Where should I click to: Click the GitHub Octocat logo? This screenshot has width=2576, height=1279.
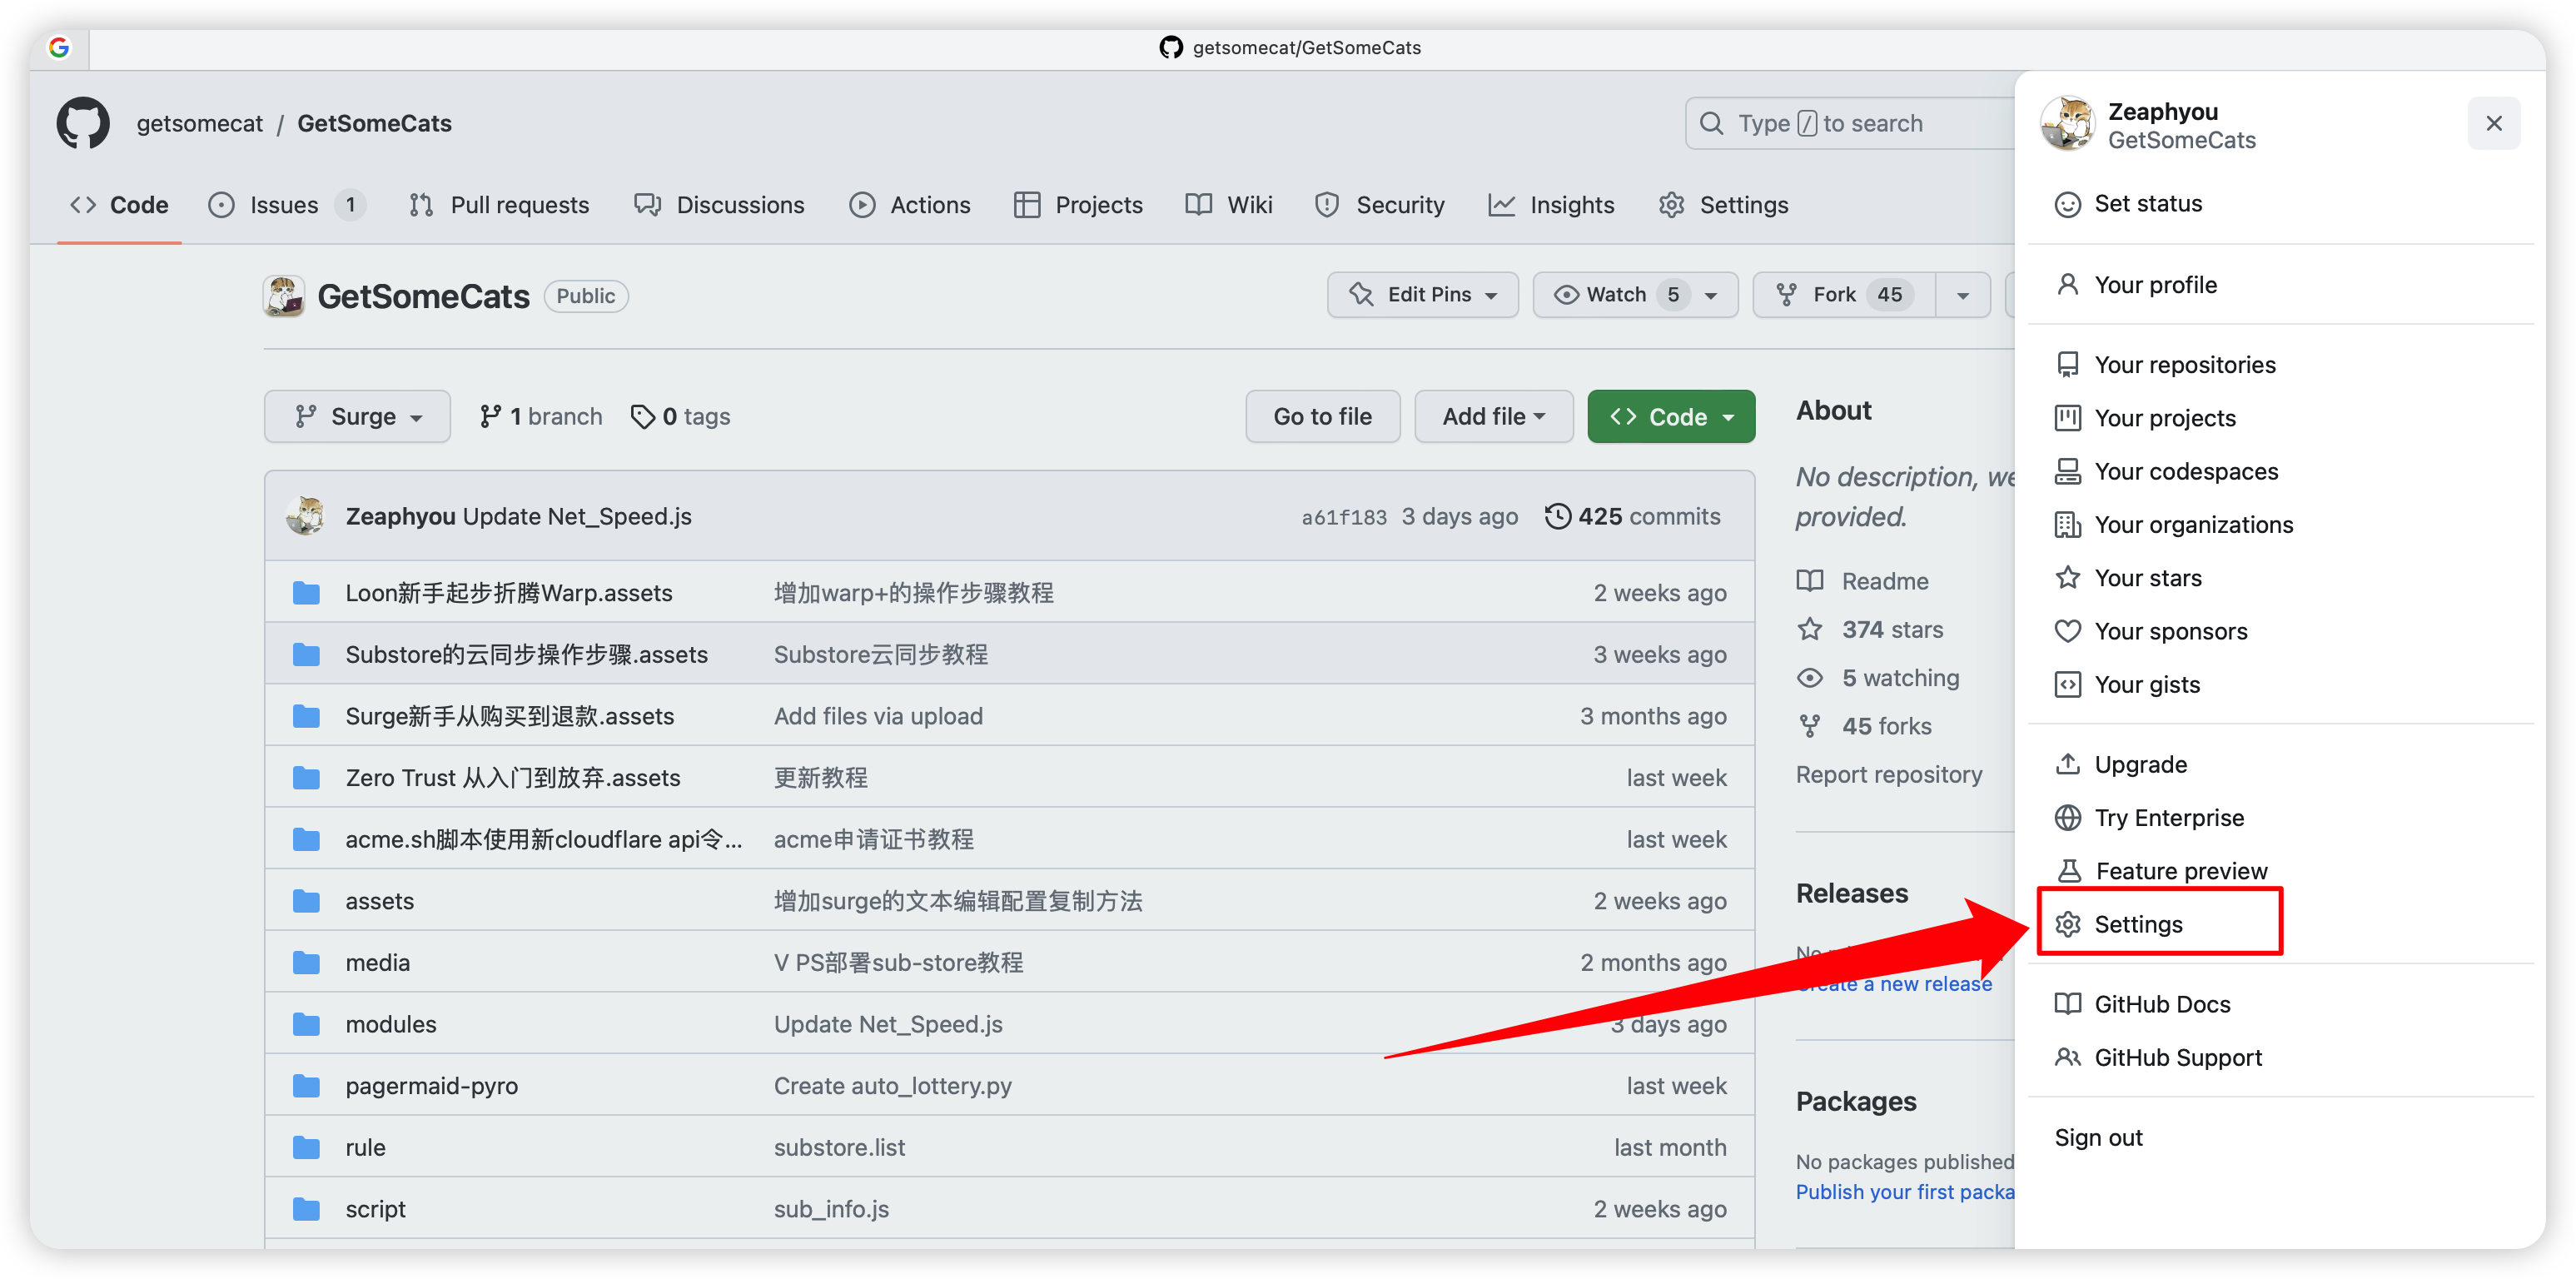coord(83,123)
